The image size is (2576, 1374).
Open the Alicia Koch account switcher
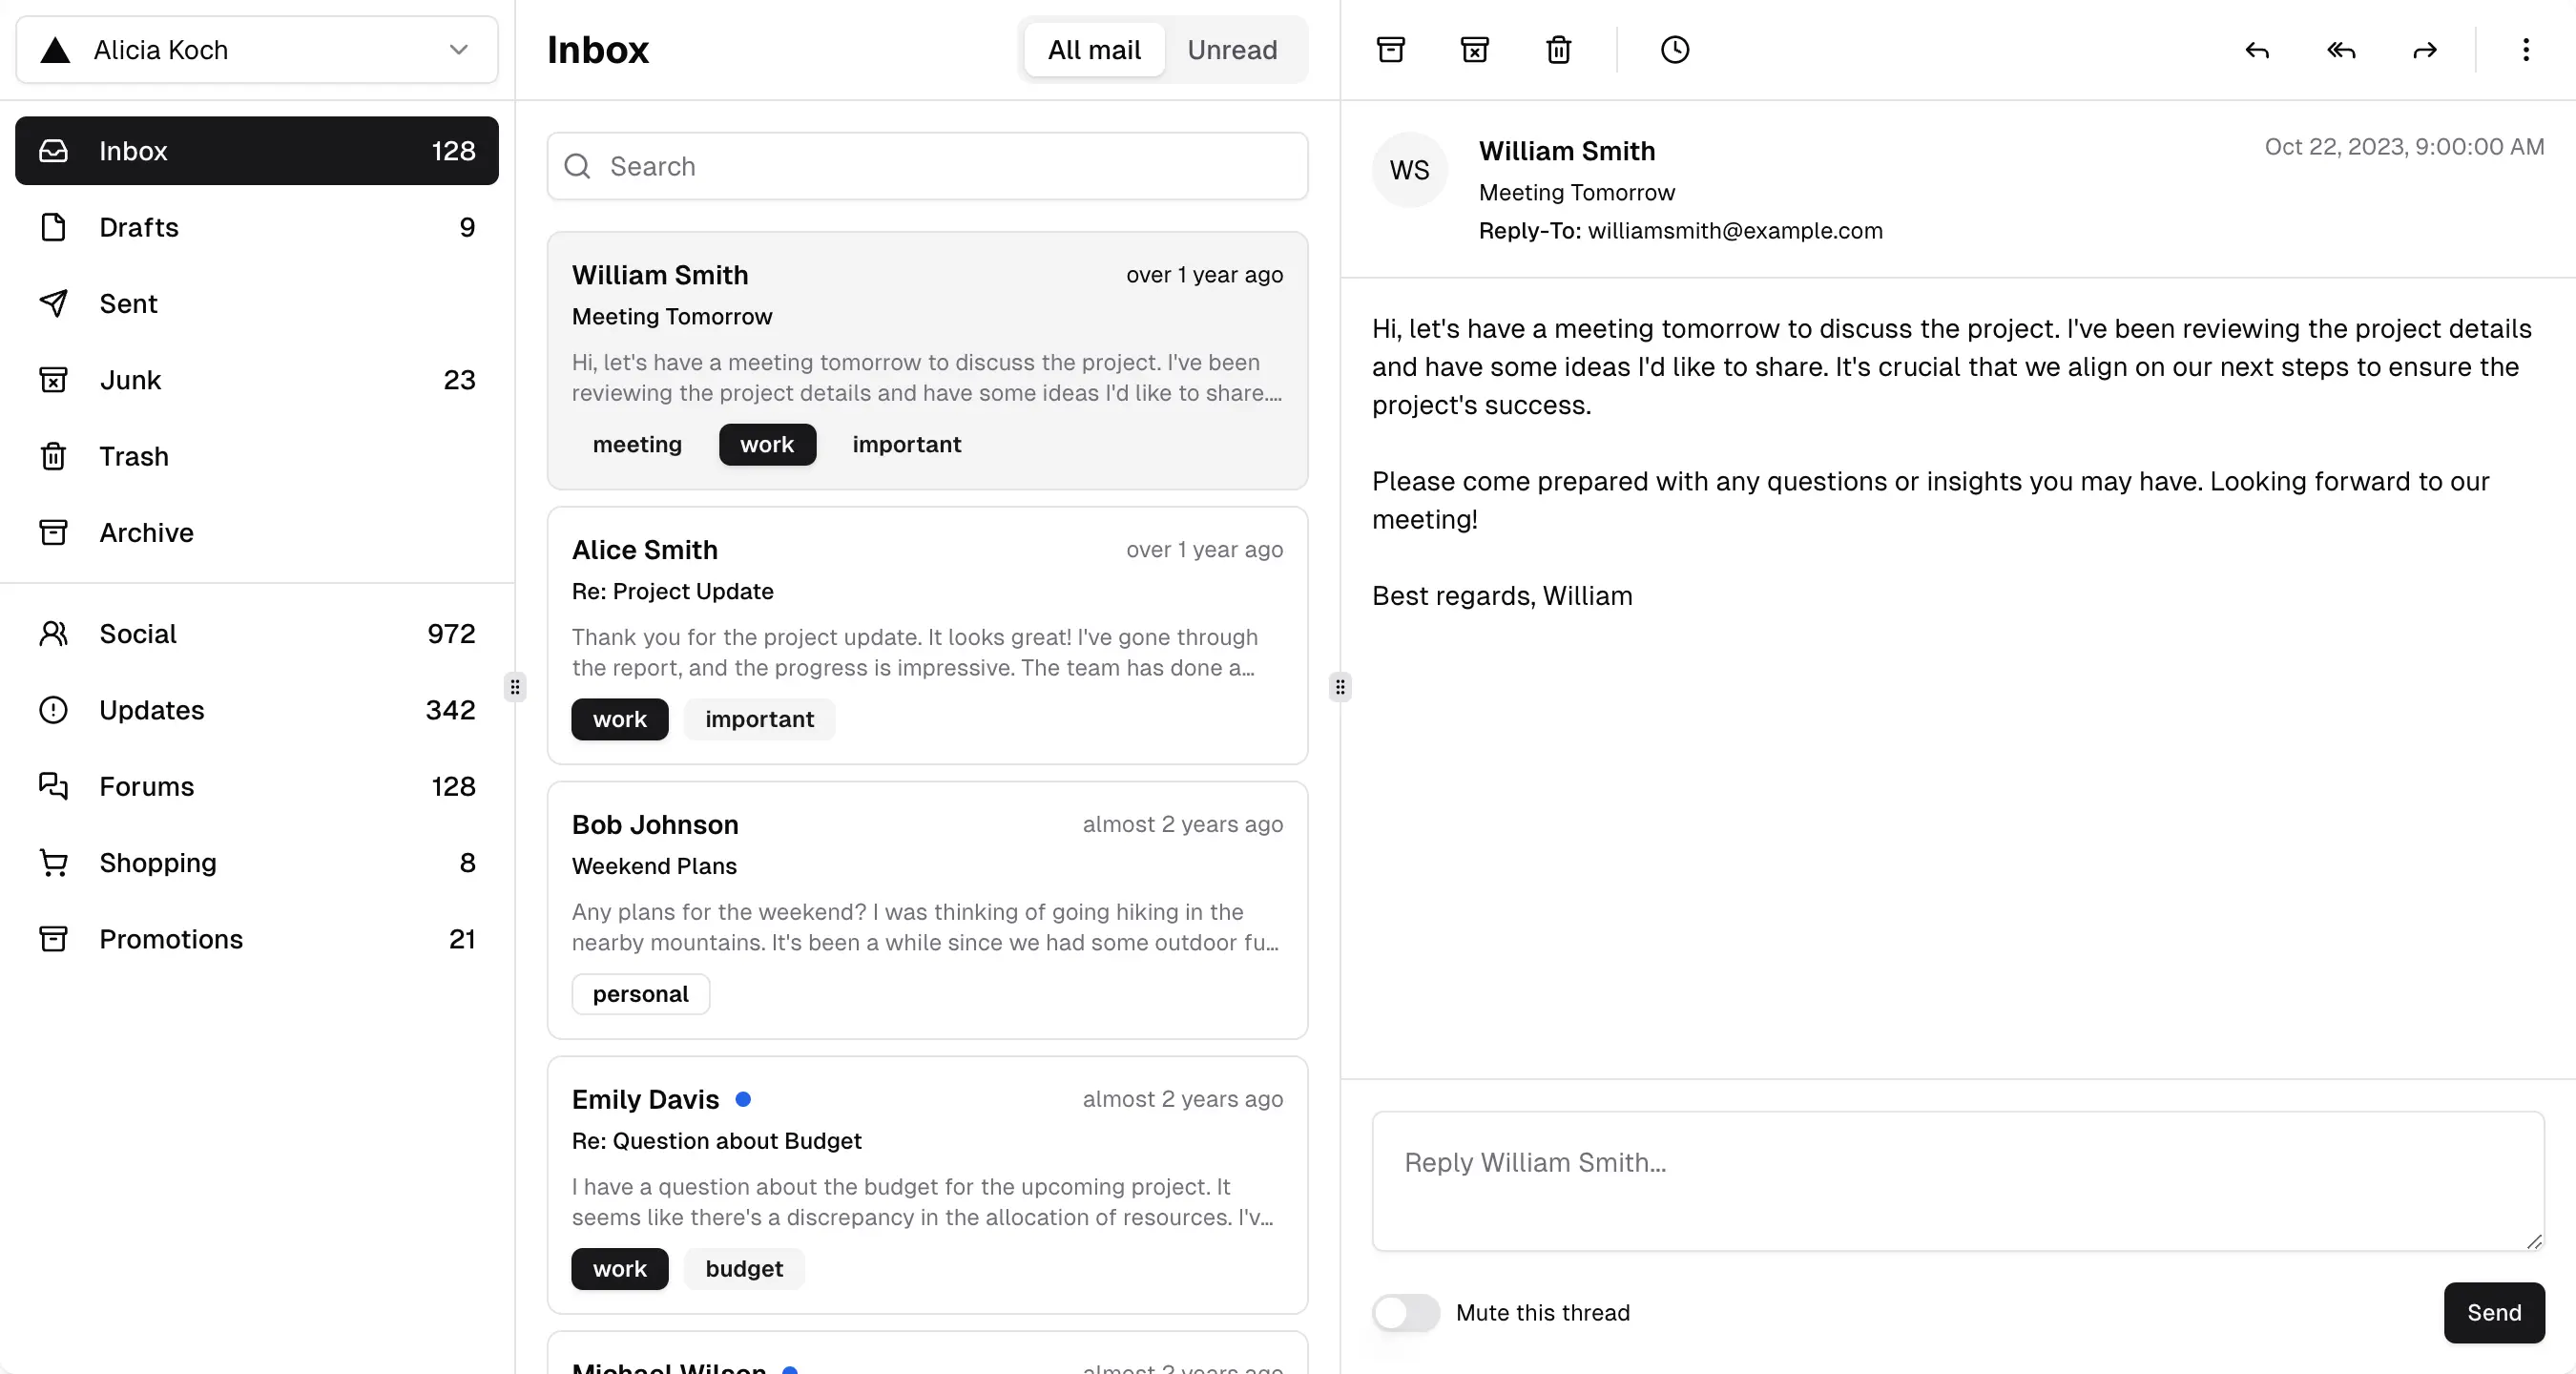pos(255,50)
